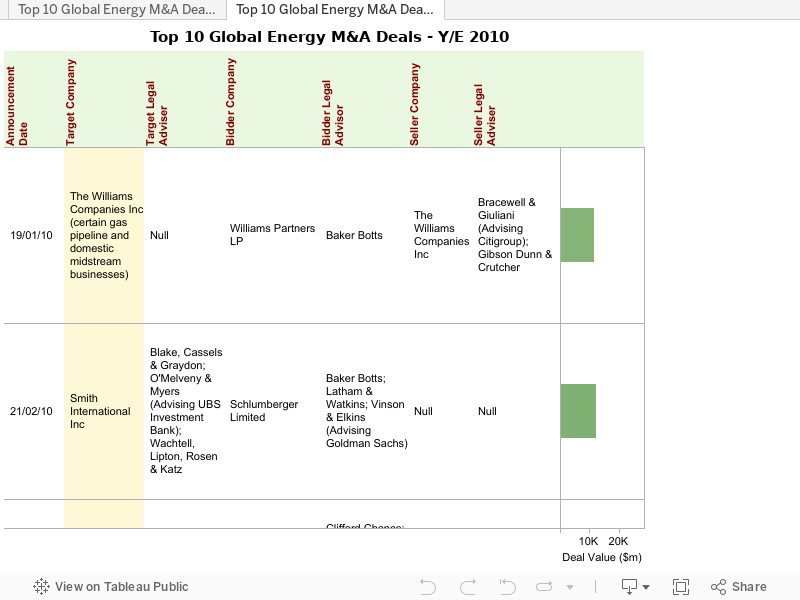Select the Williams Companies deal value bar
Screen dimensions: 800x600
click(x=577, y=235)
